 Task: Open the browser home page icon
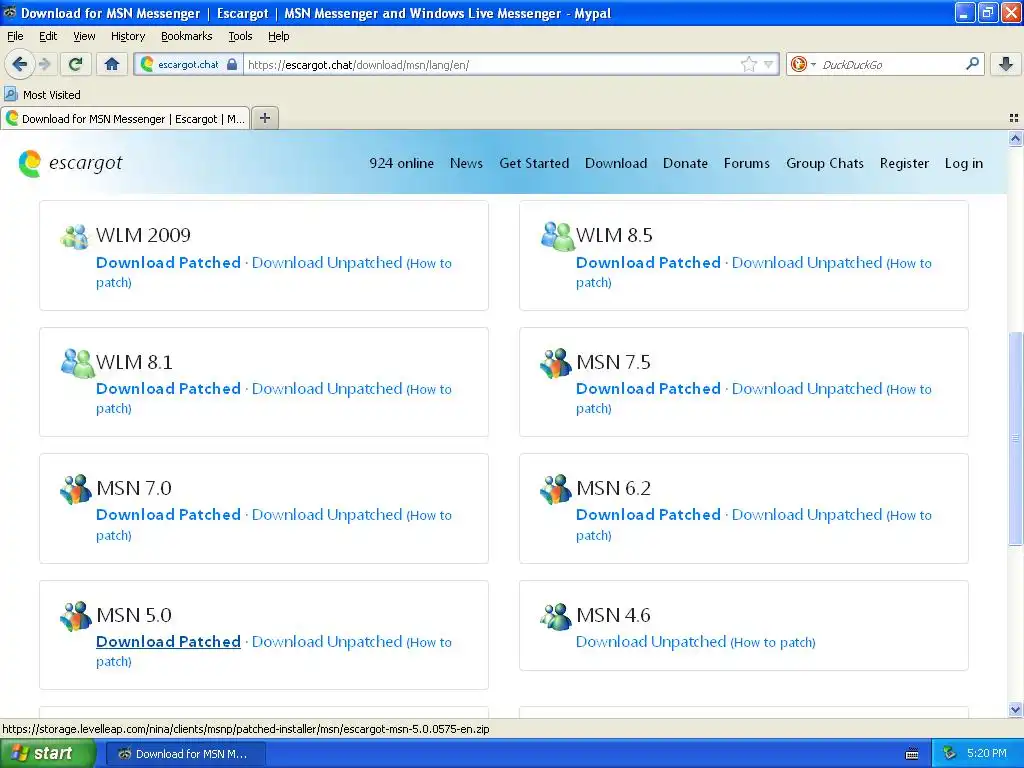click(112, 64)
